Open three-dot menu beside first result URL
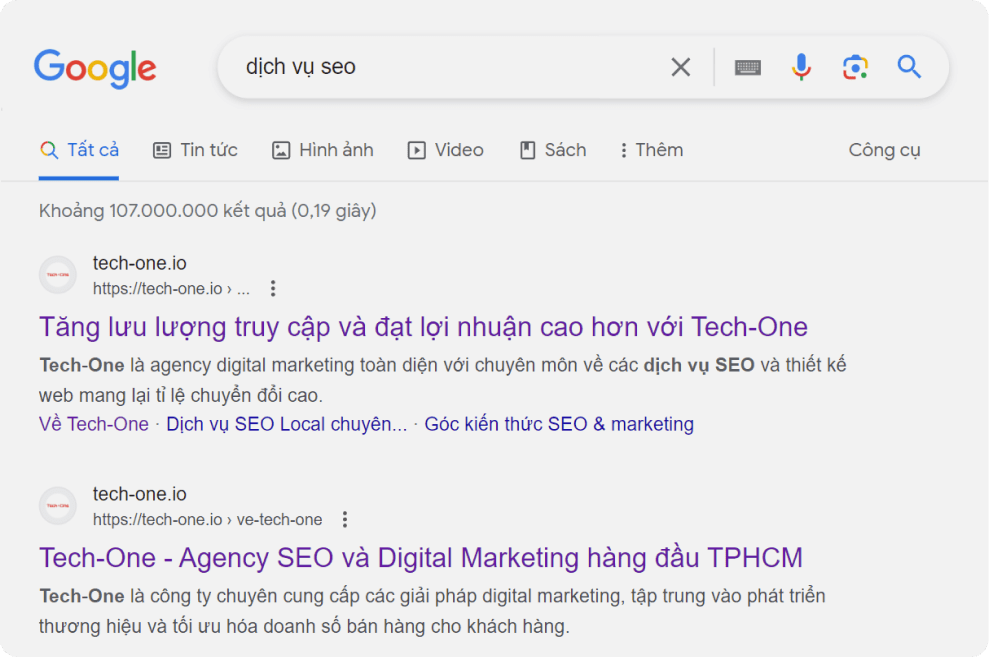 (272, 289)
